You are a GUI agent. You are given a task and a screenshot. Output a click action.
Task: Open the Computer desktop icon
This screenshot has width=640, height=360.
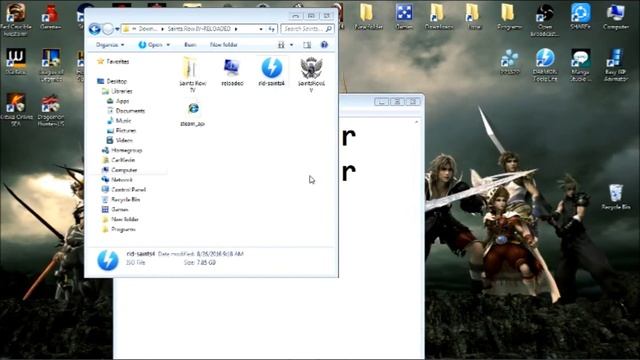pyautogui.click(x=616, y=16)
